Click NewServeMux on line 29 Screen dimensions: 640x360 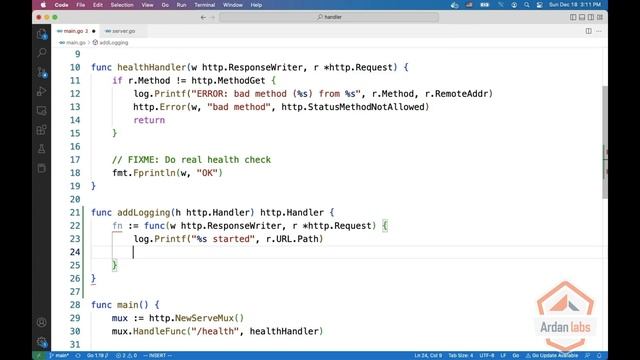[x=204, y=318]
